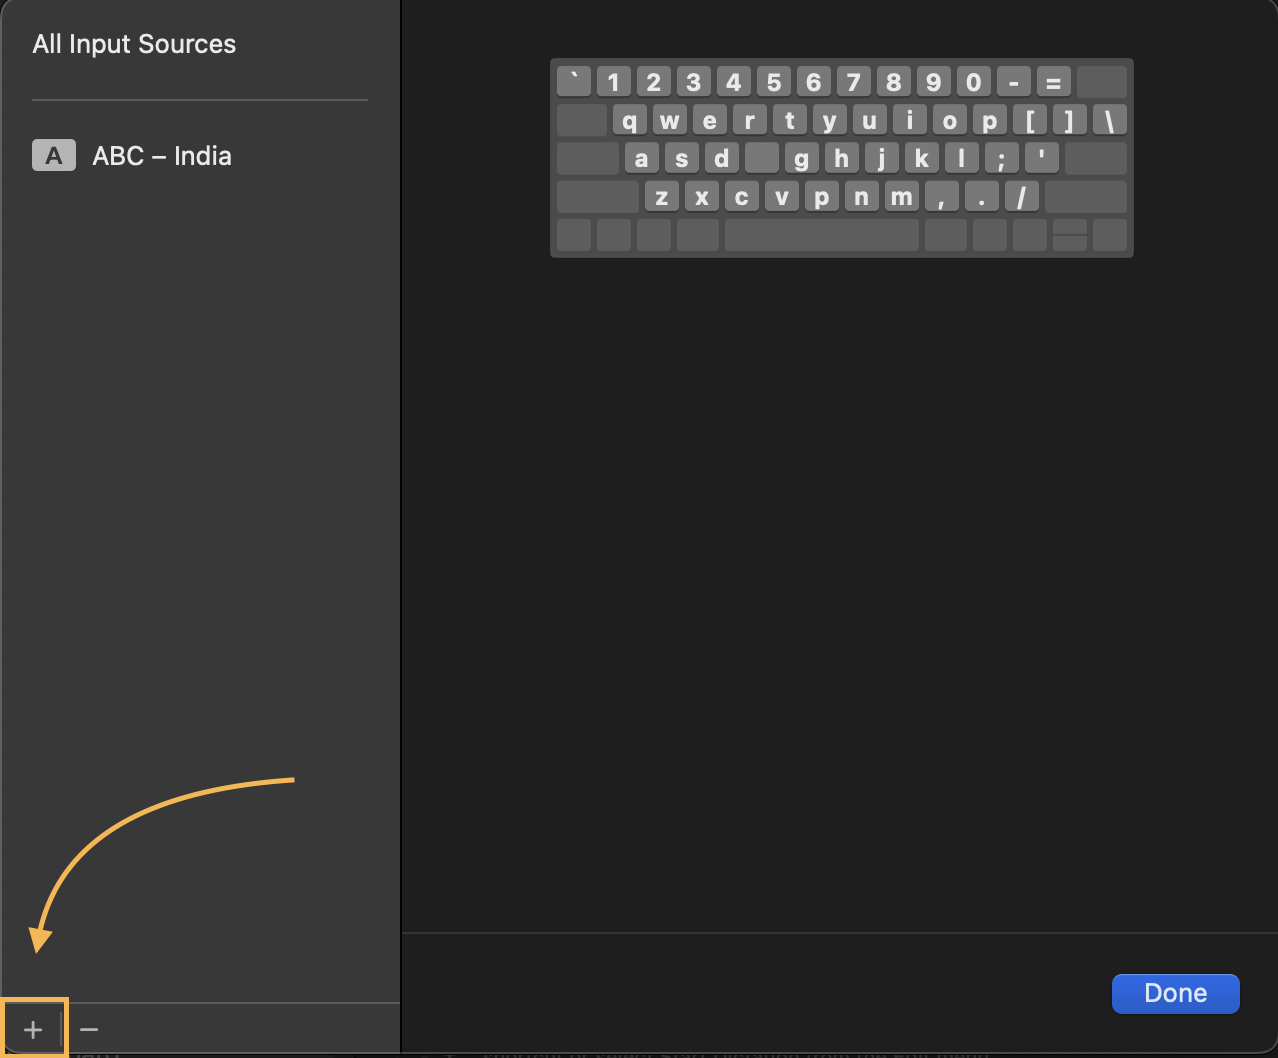Click the All Input Sources header
This screenshot has height=1058, width=1278.
134,44
